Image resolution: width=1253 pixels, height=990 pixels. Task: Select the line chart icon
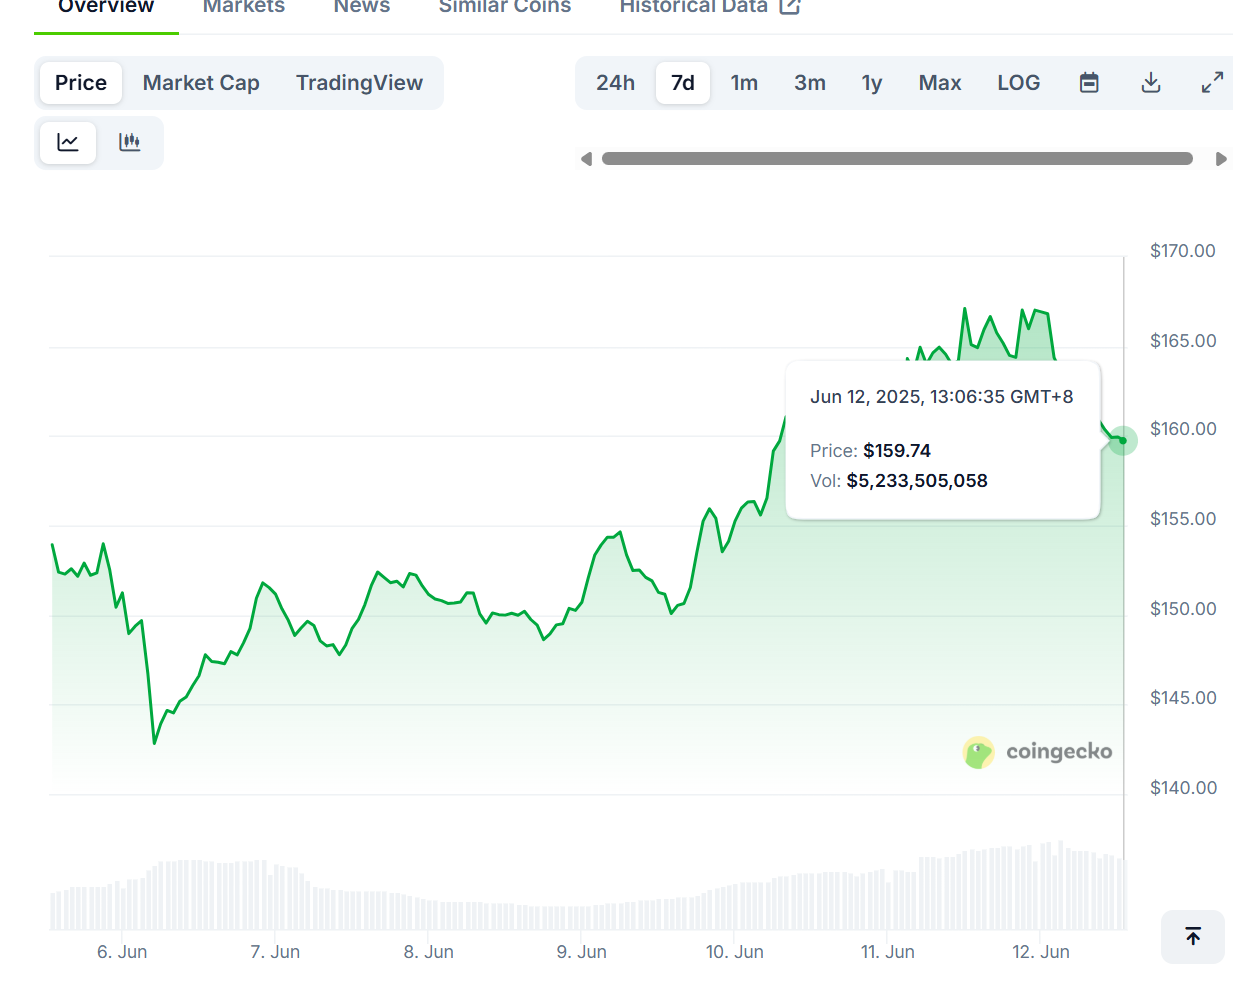tap(67, 142)
